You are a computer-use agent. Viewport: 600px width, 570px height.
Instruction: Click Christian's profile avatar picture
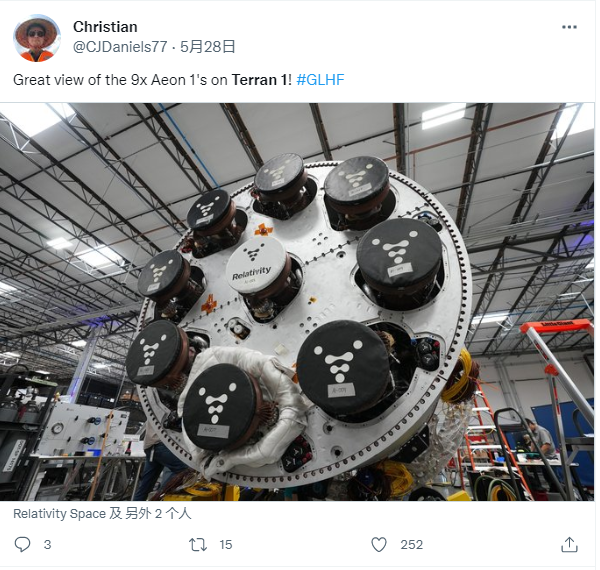pyautogui.click(x=37, y=38)
